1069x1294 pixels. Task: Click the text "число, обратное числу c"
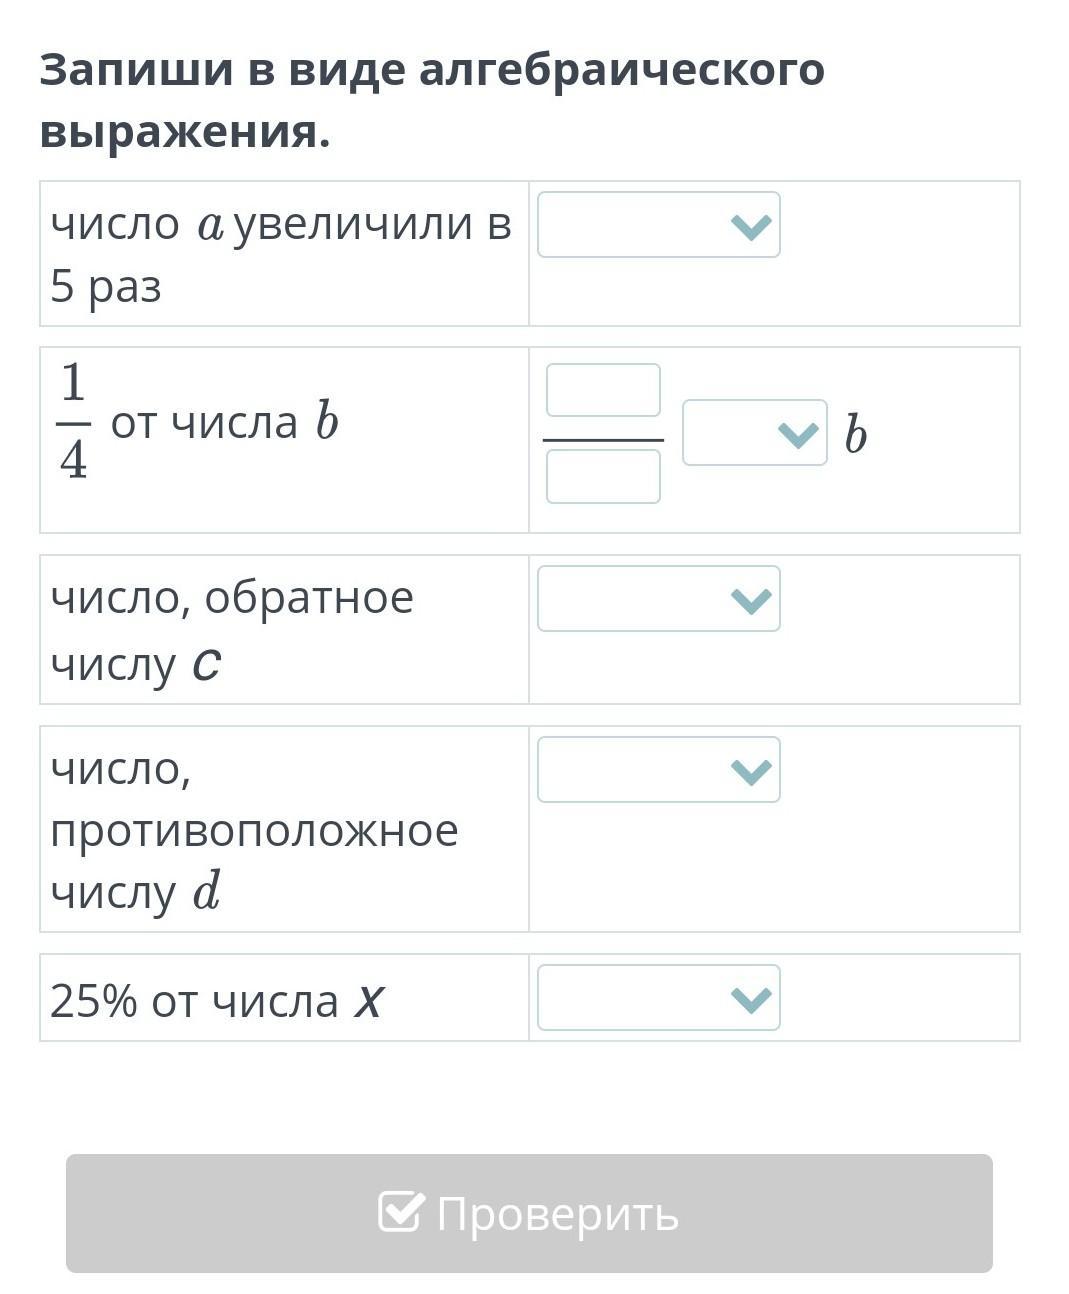click(x=232, y=630)
